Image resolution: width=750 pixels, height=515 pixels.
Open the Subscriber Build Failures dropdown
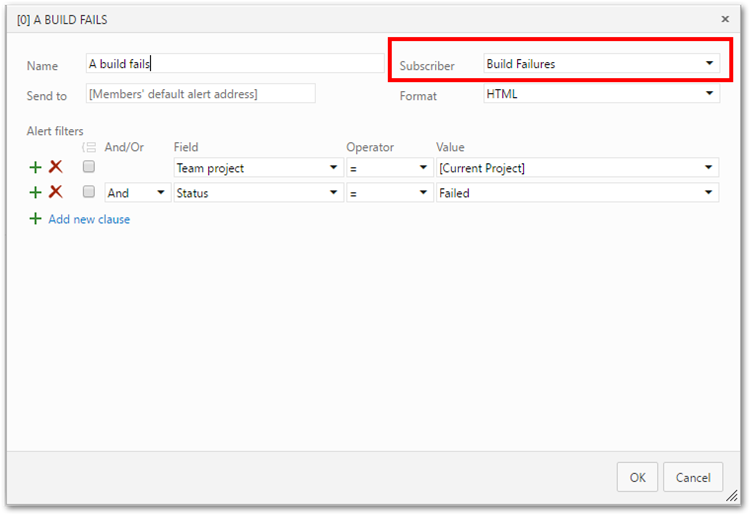tap(601, 64)
